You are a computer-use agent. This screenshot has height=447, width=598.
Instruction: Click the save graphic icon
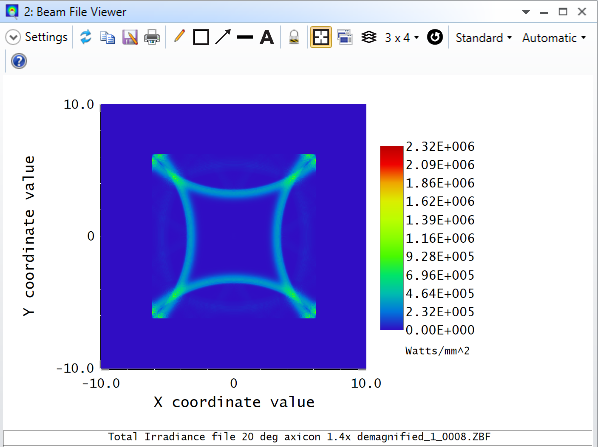(130, 37)
